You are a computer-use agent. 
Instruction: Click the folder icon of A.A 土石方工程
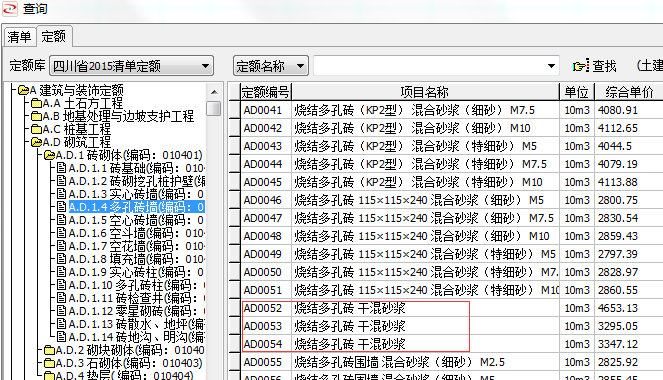click(x=36, y=103)
